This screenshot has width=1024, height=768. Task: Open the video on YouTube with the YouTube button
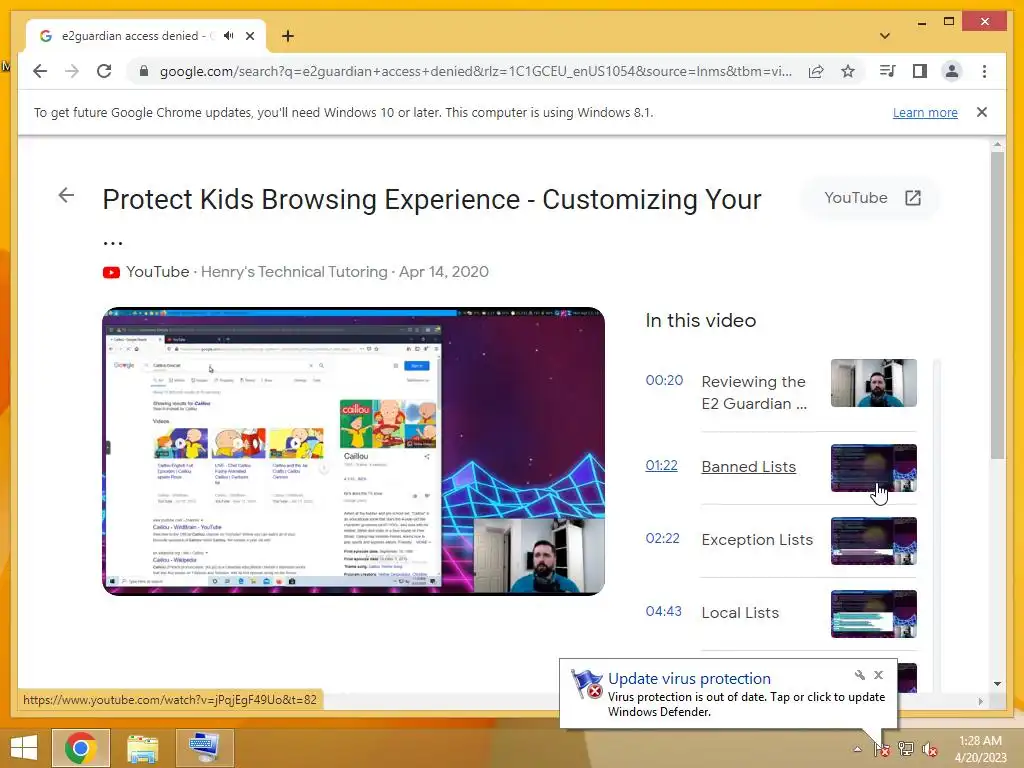click(871, 198)
